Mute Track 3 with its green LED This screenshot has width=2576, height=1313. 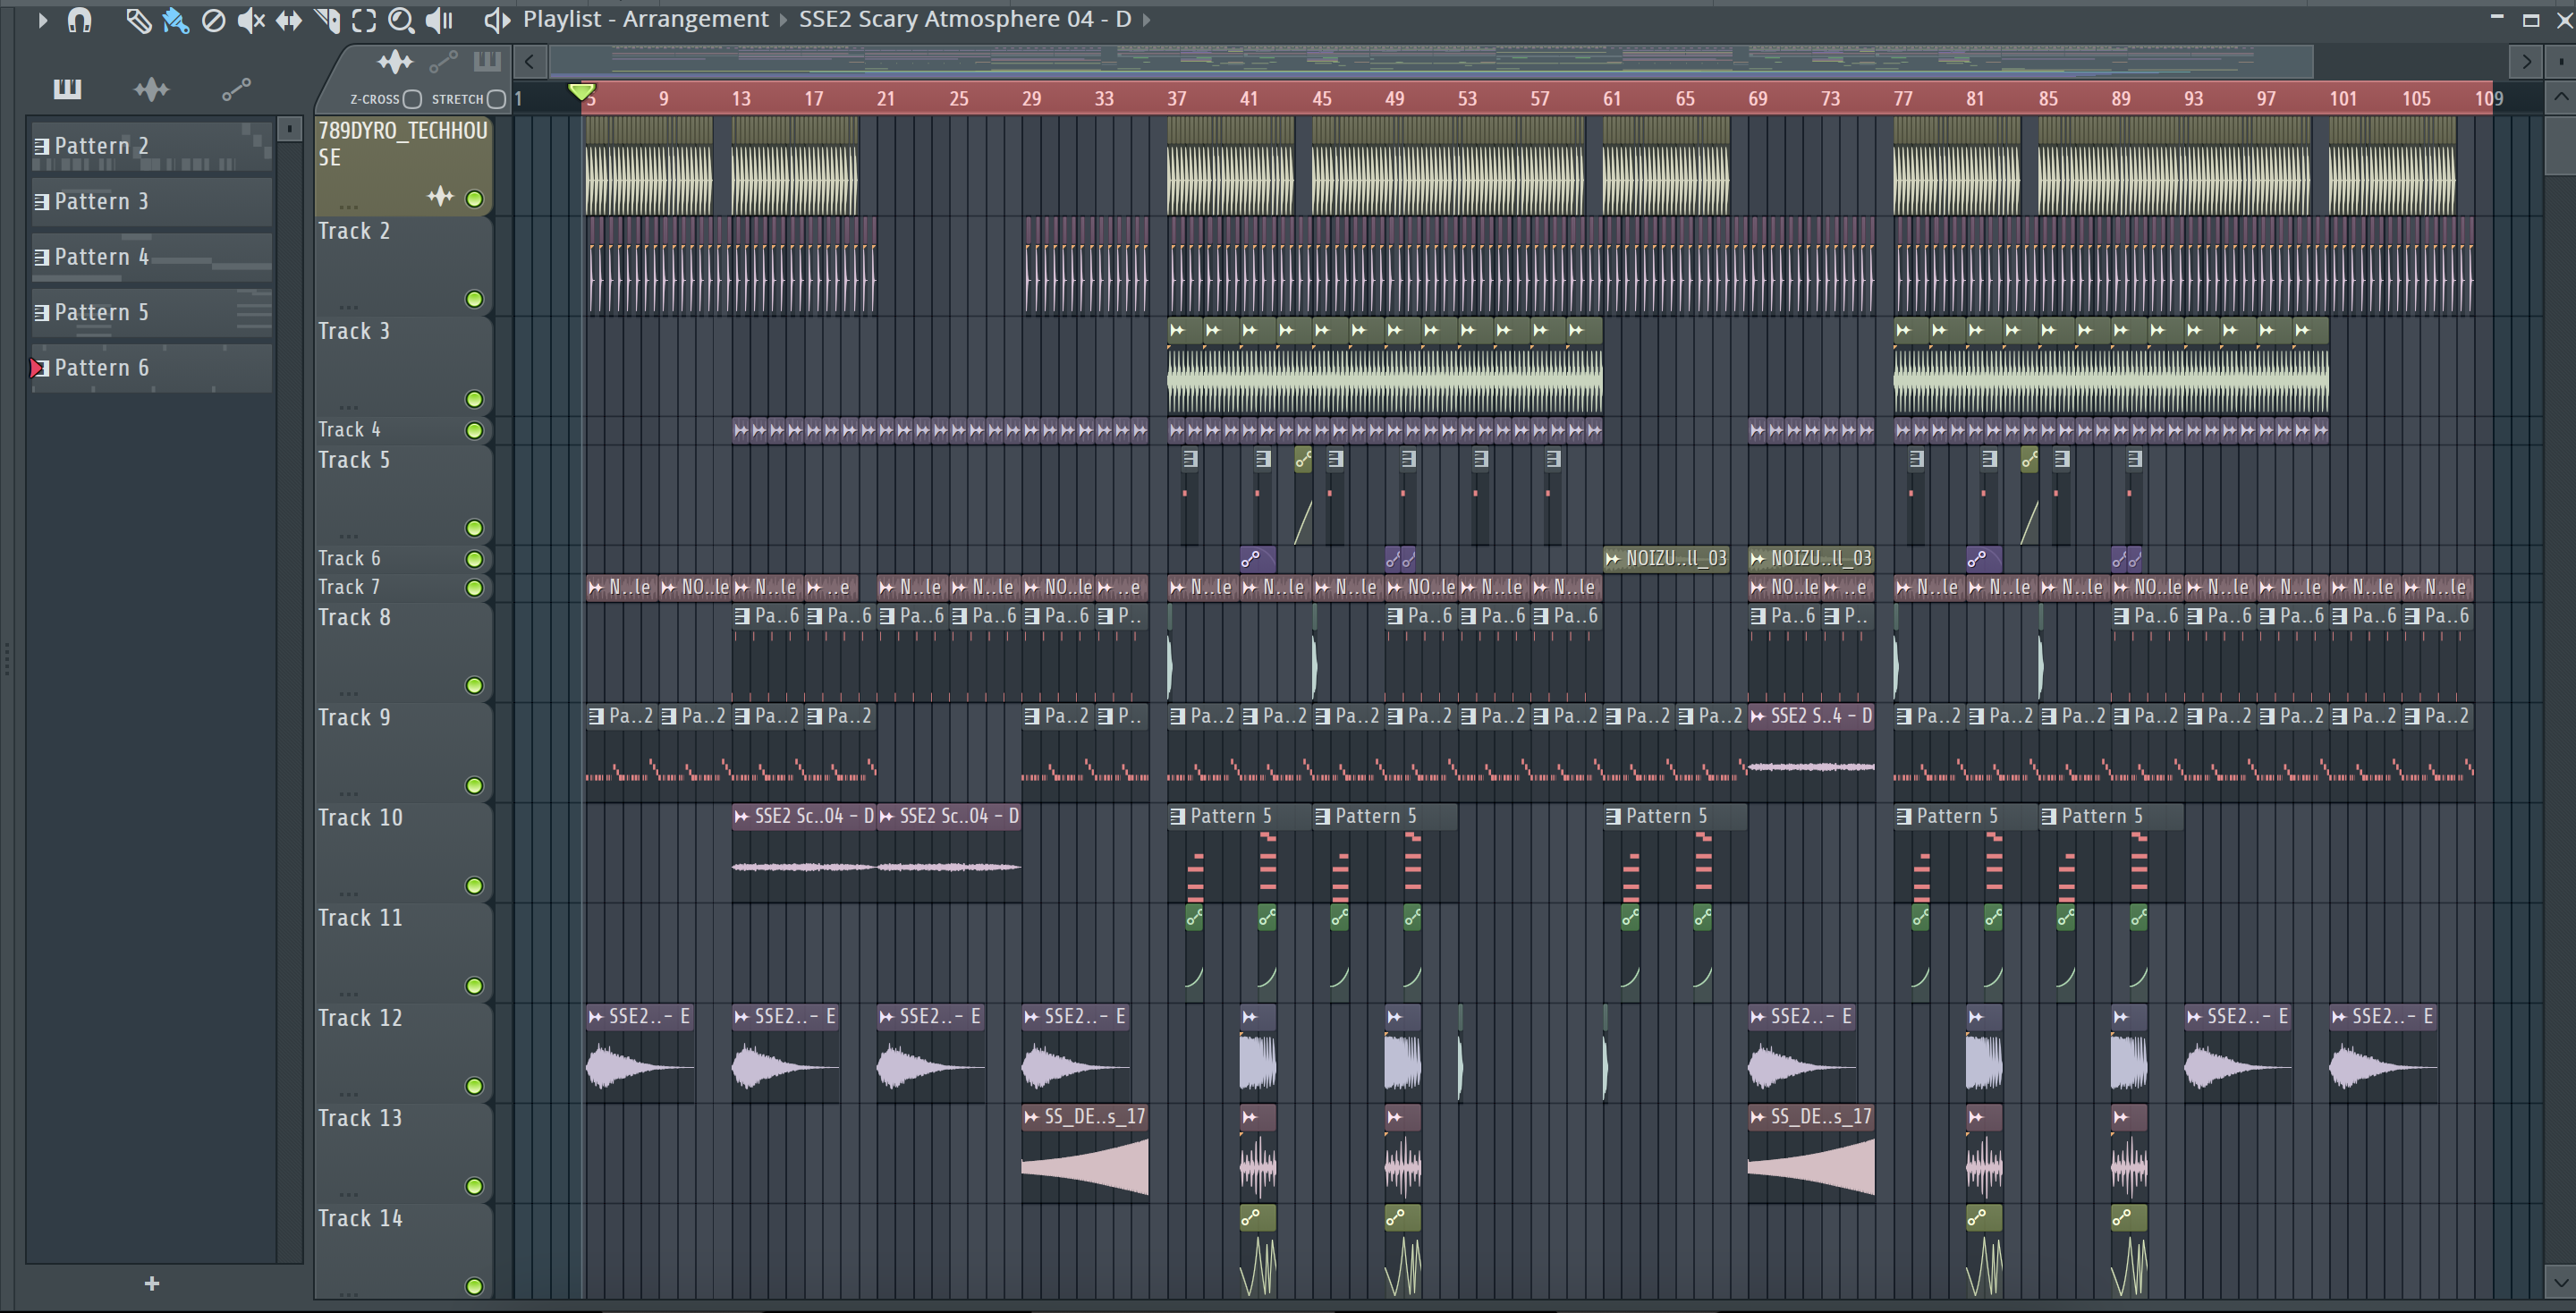click(475, 399)
